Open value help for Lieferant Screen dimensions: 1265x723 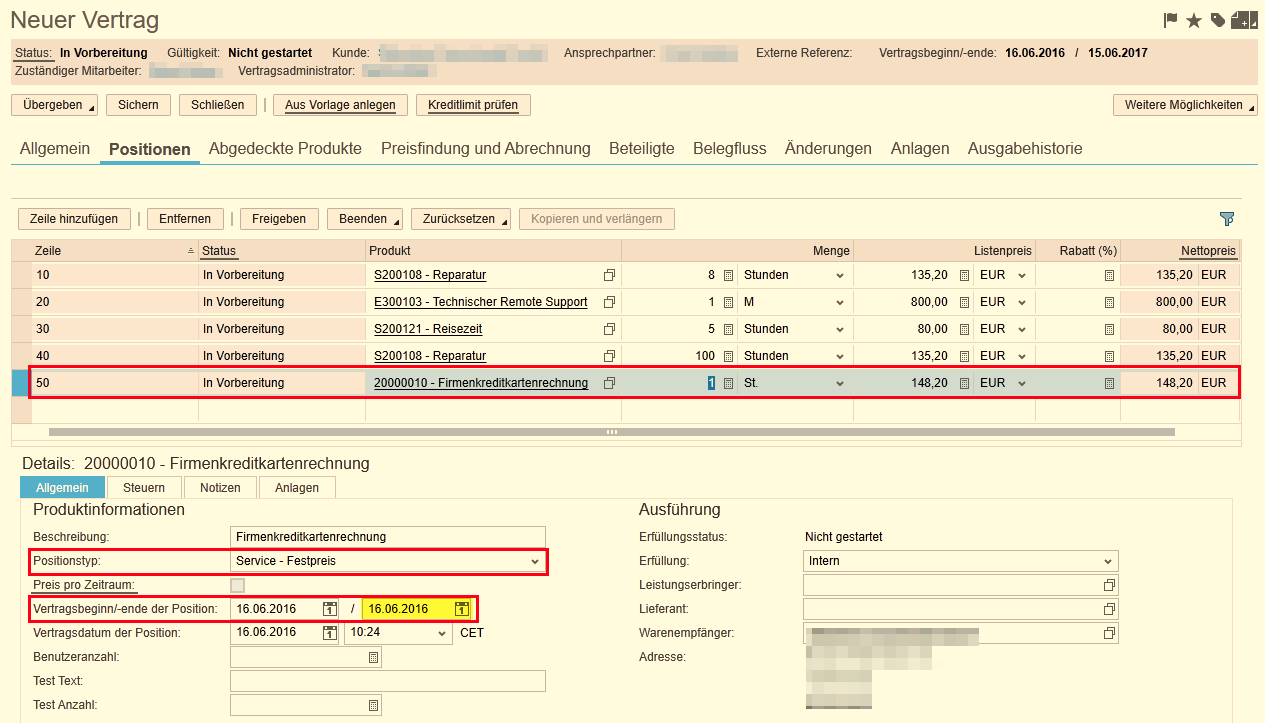pyautogui.click(x=1108, y=609)
